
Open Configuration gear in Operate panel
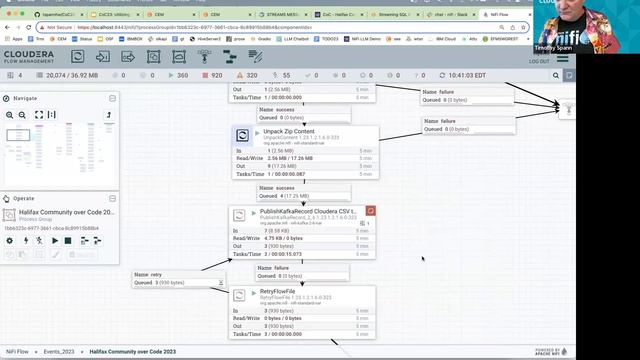(9, 241)
